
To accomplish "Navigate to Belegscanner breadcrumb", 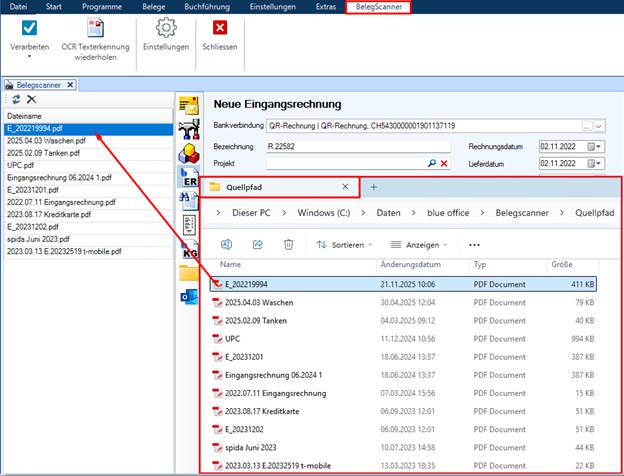I will point(522,213).
